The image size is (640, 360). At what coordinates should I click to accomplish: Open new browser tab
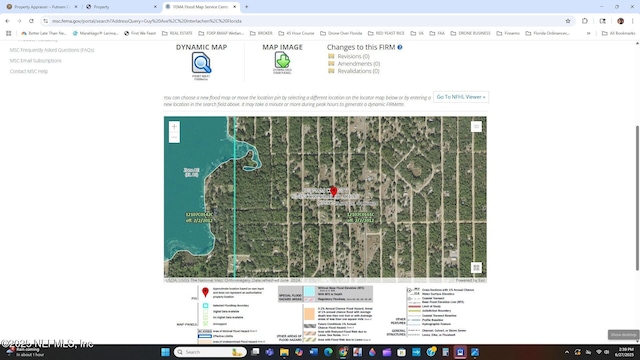(246, 7)
